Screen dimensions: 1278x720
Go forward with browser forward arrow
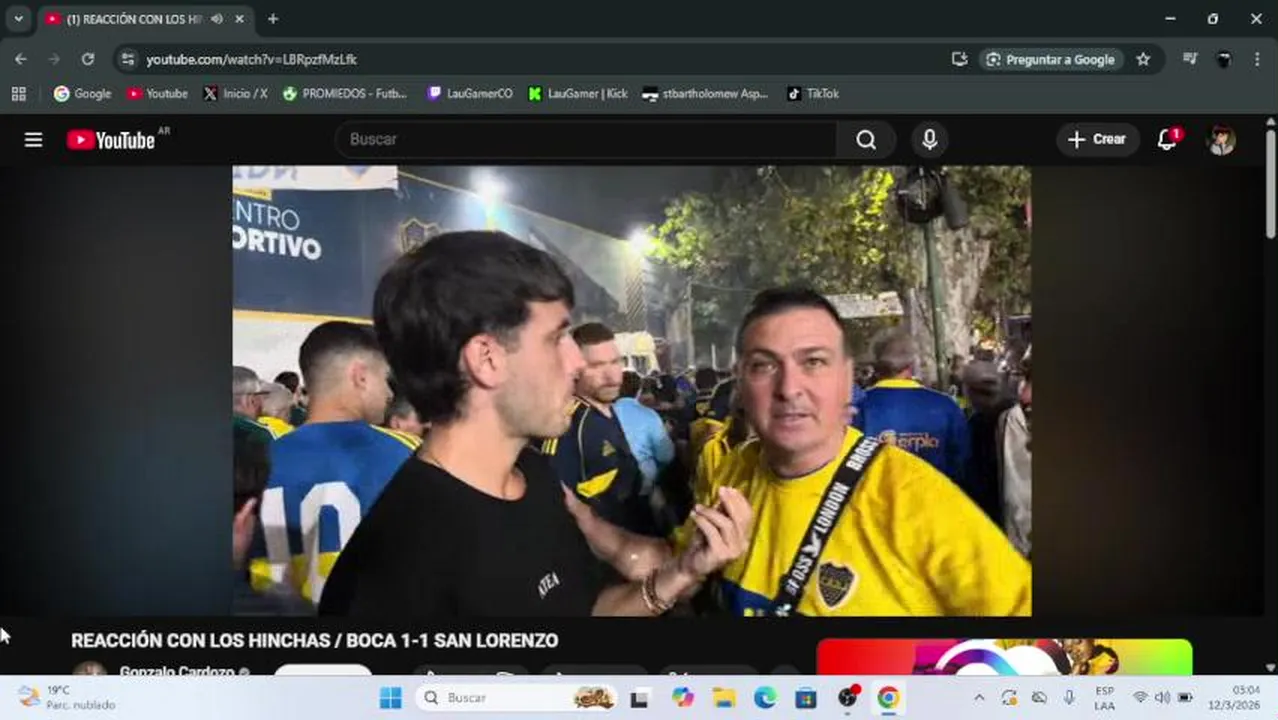[54, 59]
